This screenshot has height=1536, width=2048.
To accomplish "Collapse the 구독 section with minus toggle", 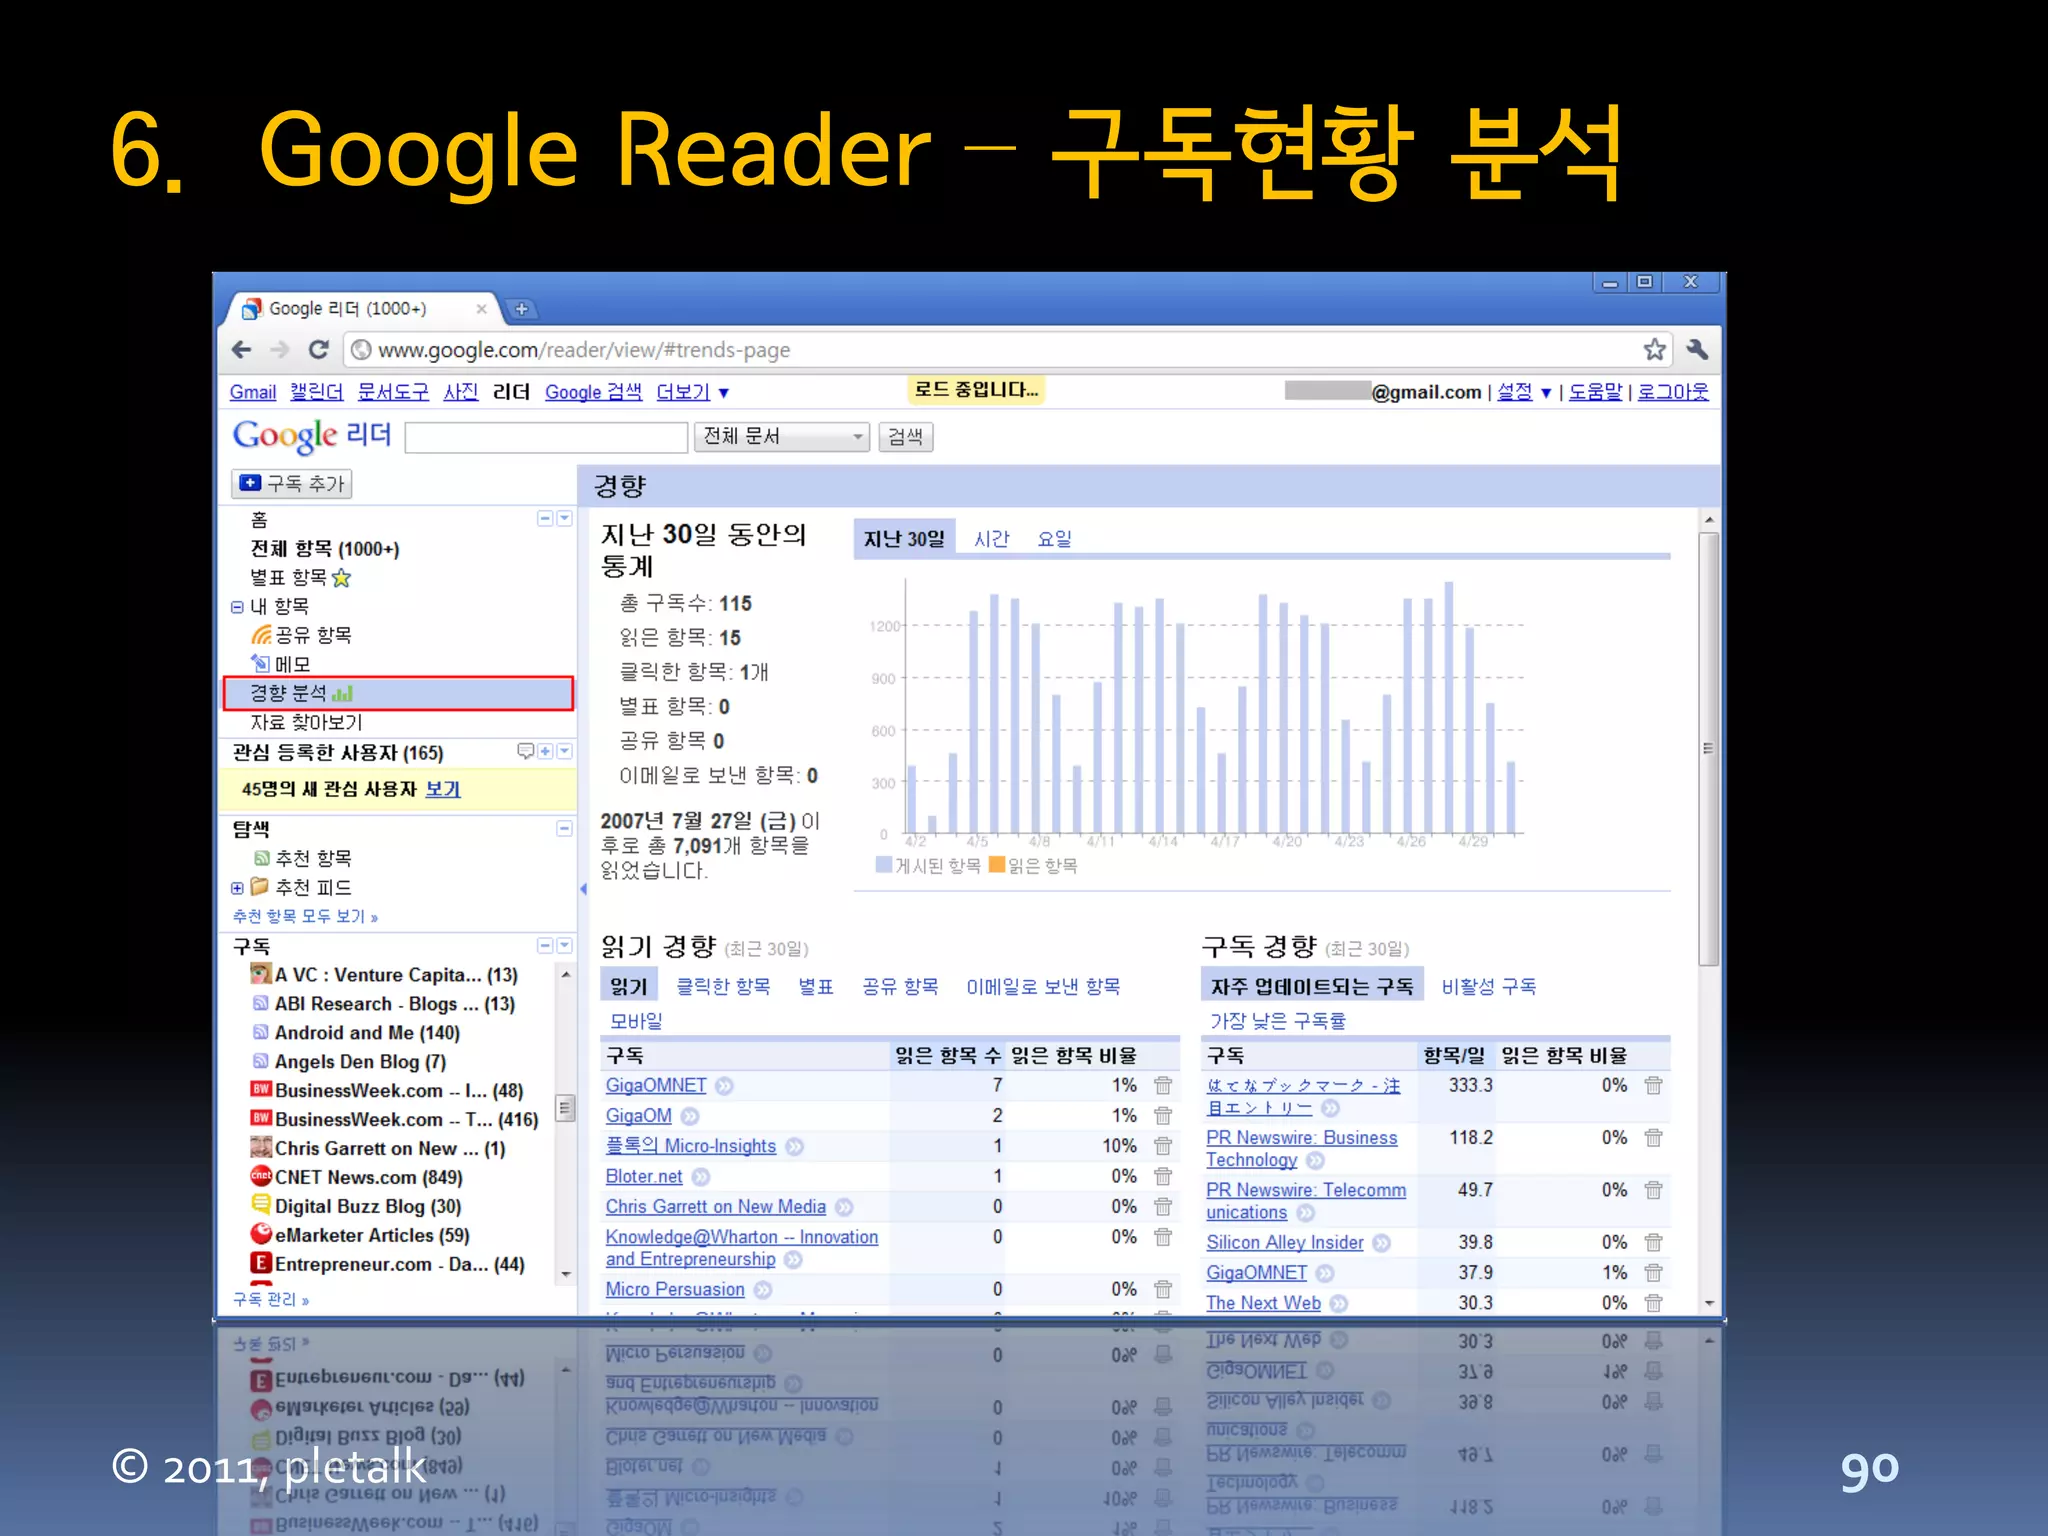I will (545, 945).
